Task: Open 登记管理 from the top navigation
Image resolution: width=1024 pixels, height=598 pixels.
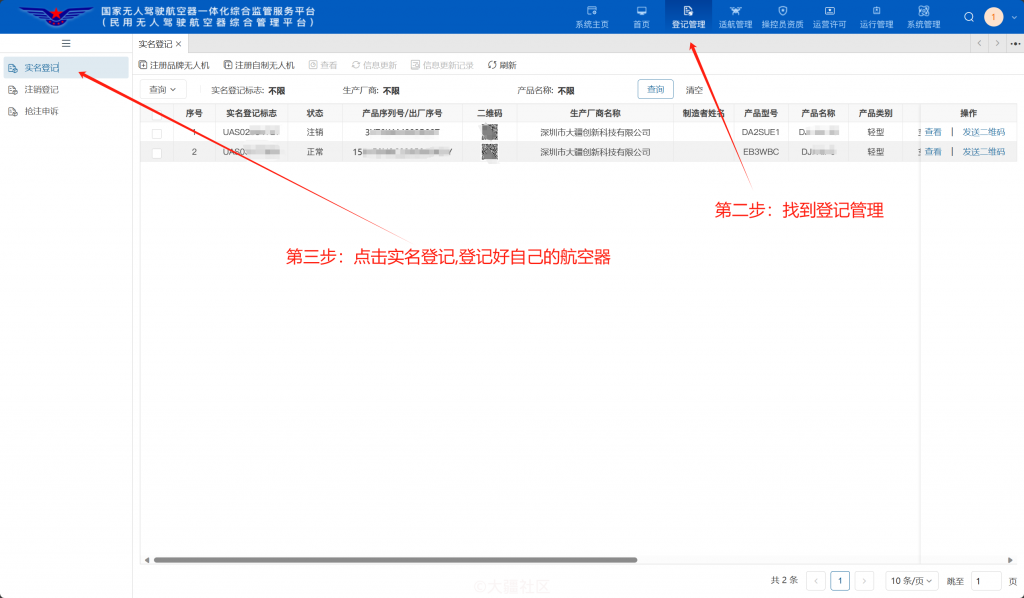Action: point(688,19)
